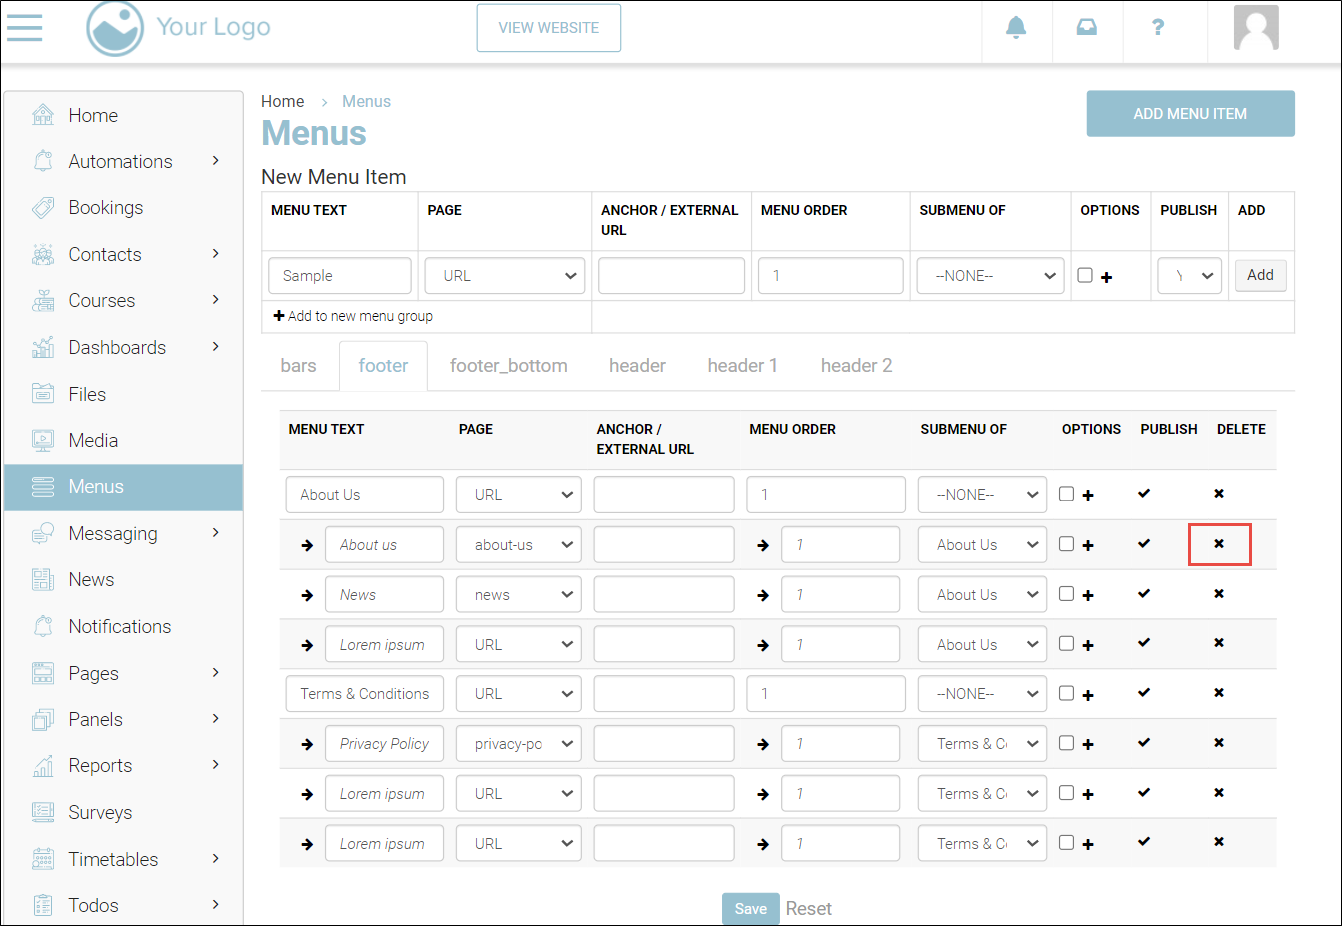
Task: Open the inbox tray icon
Action: pyautogui.click(x=1086, y=28)
